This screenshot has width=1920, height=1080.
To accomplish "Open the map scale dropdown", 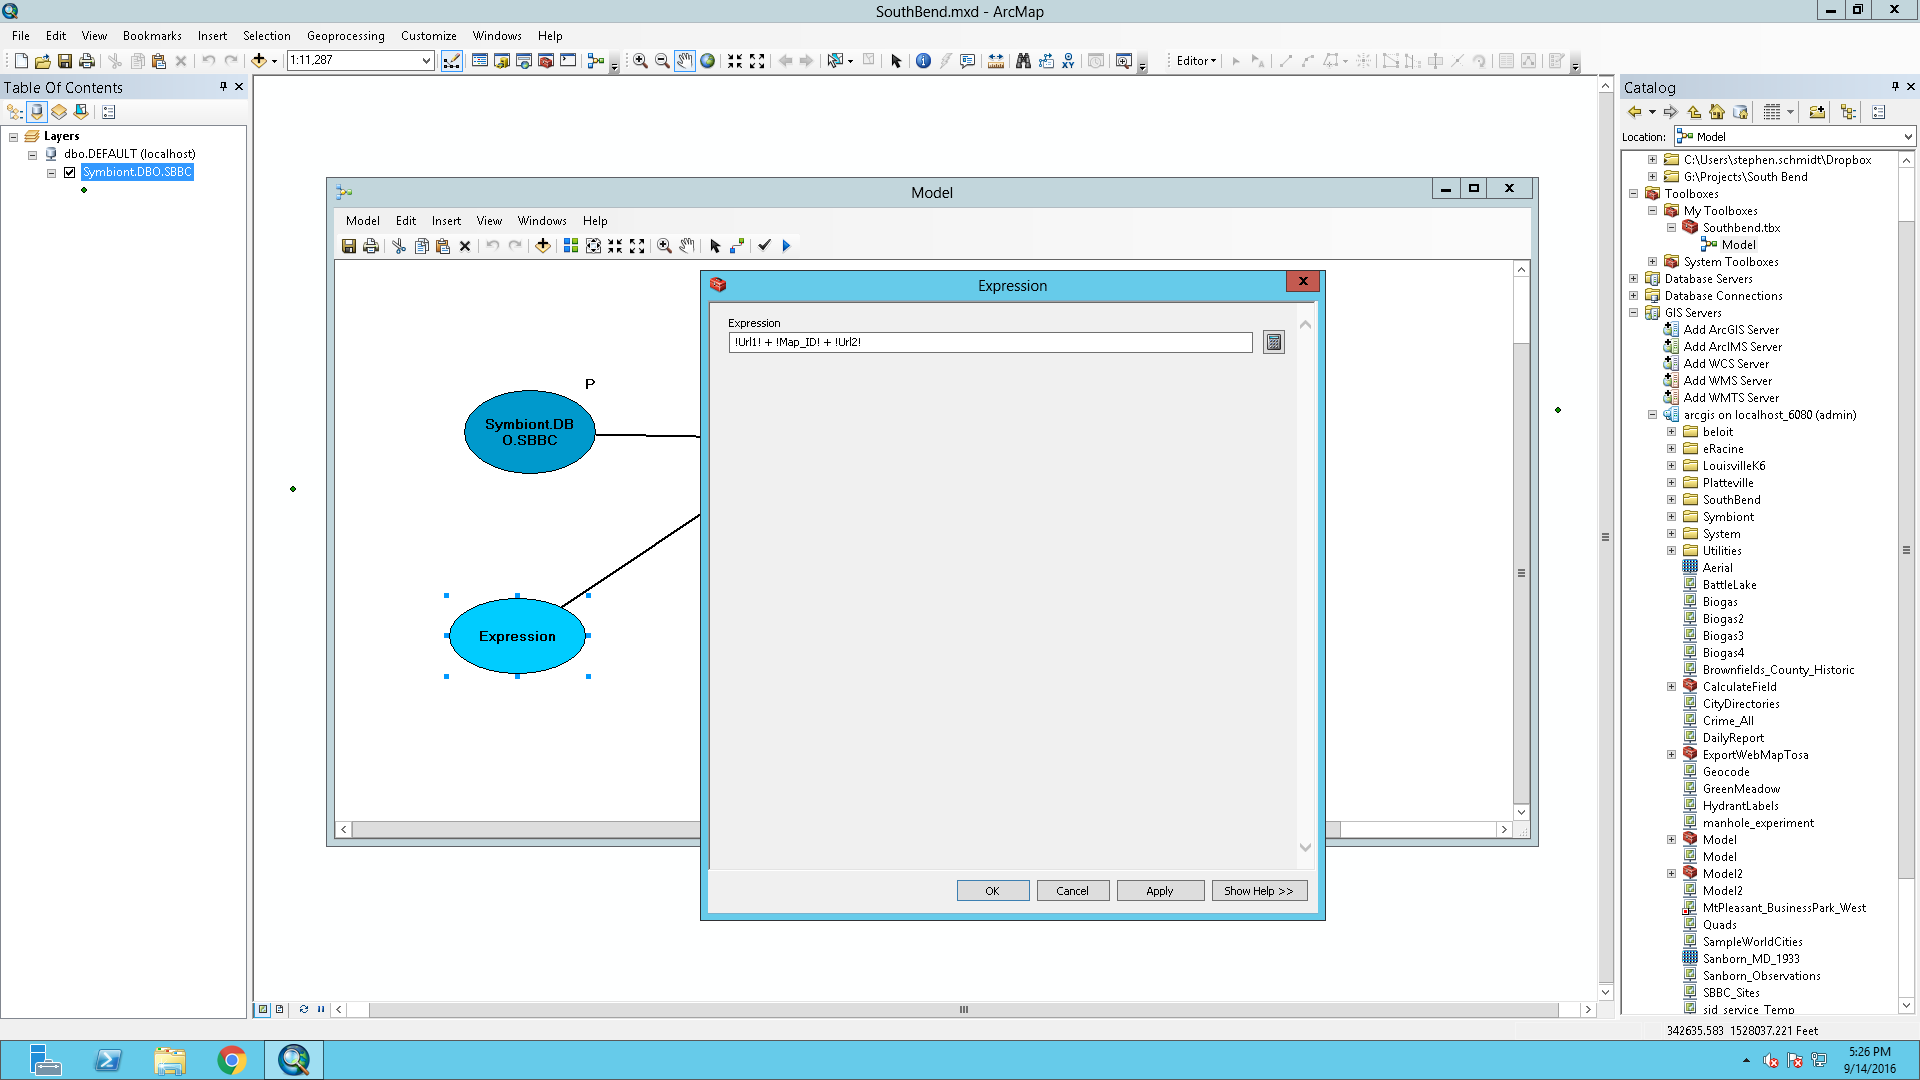I will pos(426,61).
